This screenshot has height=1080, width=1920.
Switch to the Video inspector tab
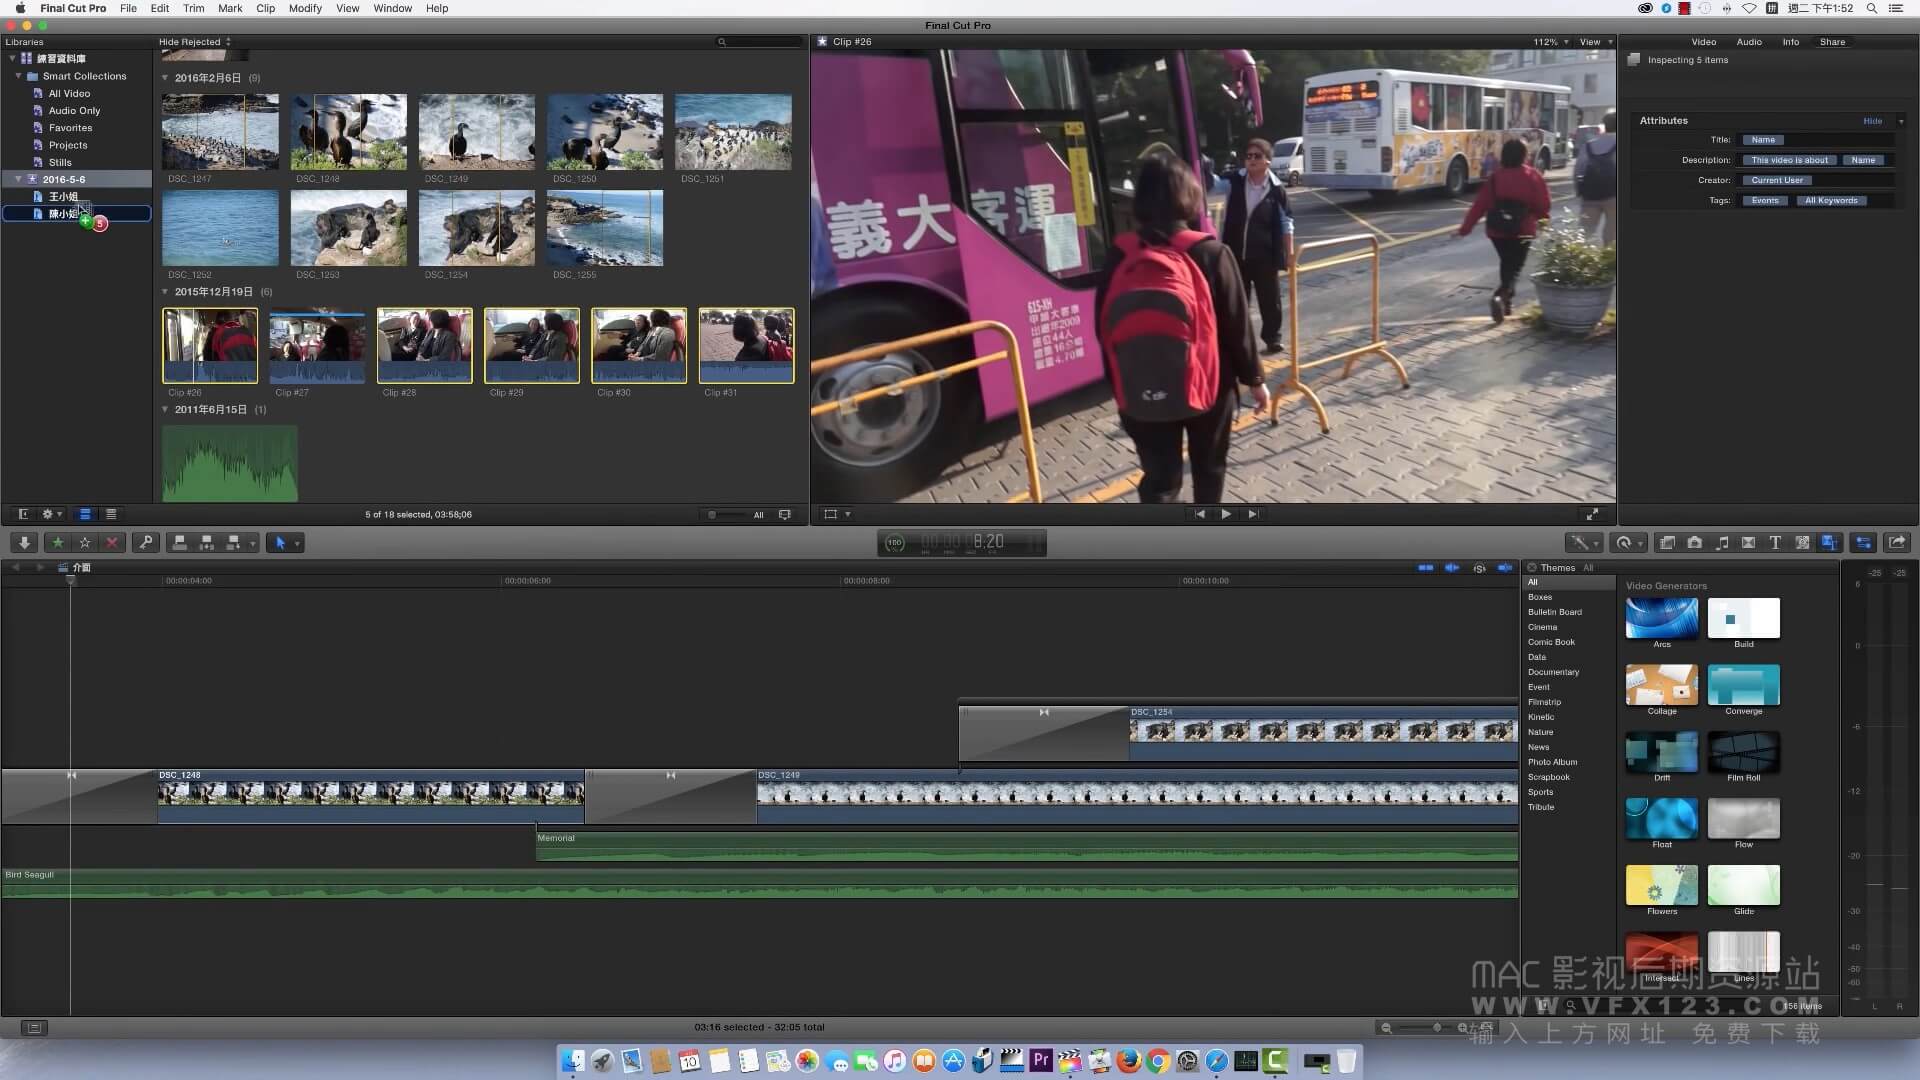coord(1703,42)
